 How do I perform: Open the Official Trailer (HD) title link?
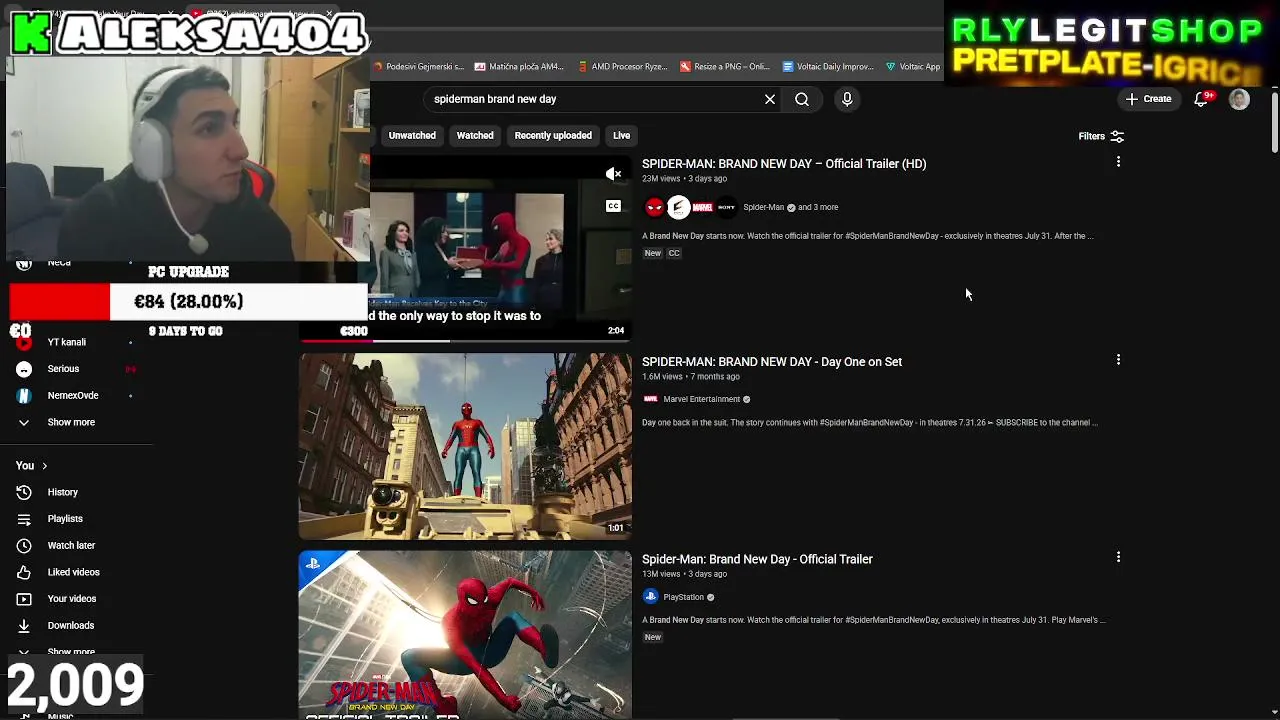tap(784, 164)
